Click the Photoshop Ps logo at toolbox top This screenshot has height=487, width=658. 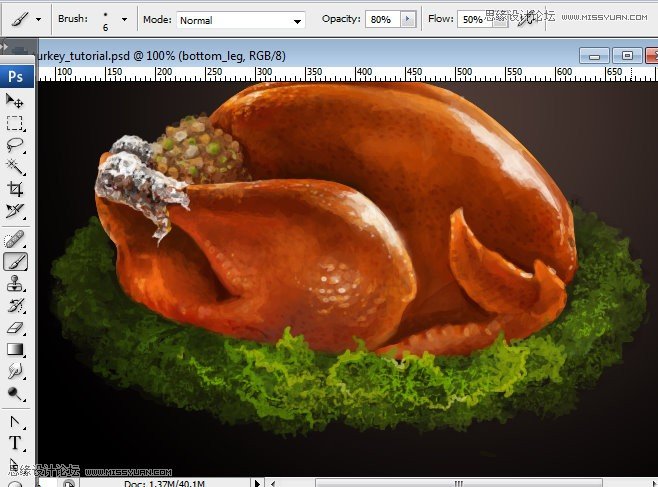(x=16, y=76)
